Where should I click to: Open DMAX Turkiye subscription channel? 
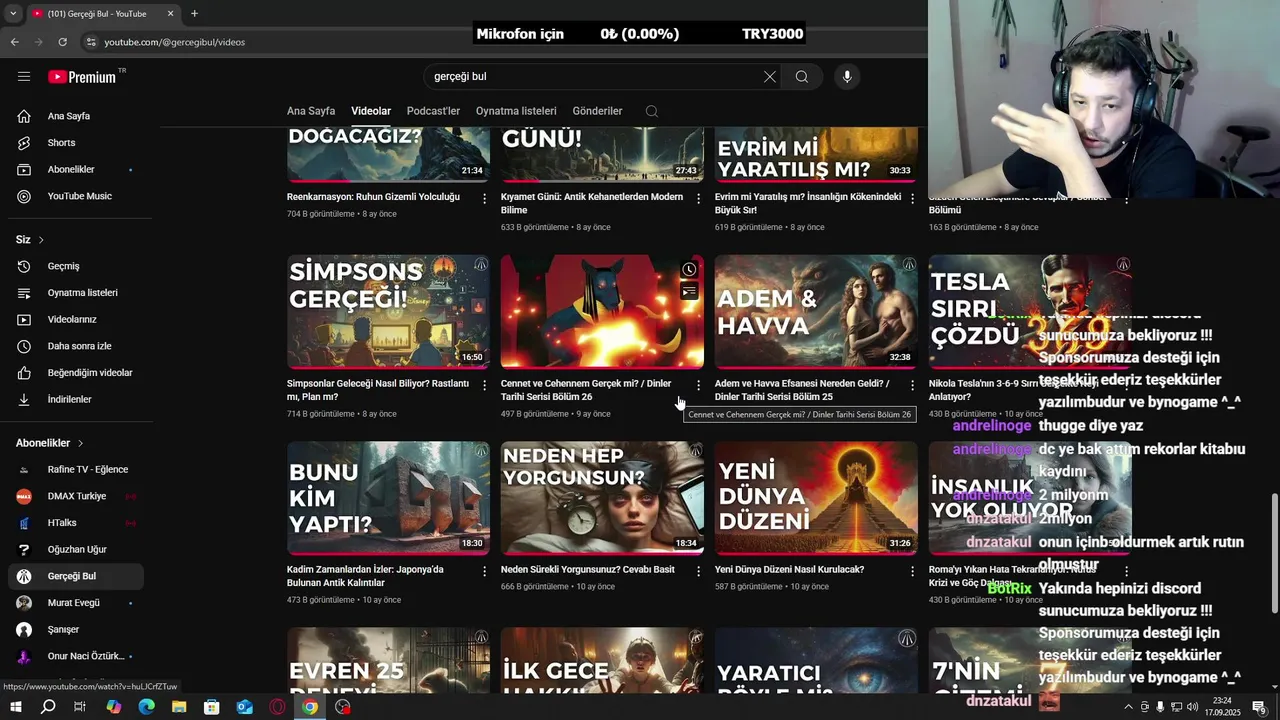75,496
